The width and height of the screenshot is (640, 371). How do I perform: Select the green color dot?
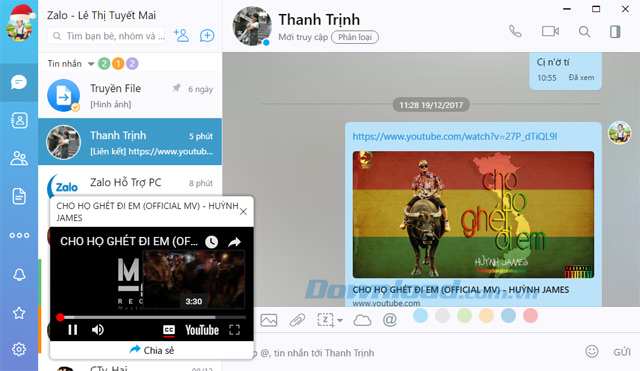tap(464, 315)
